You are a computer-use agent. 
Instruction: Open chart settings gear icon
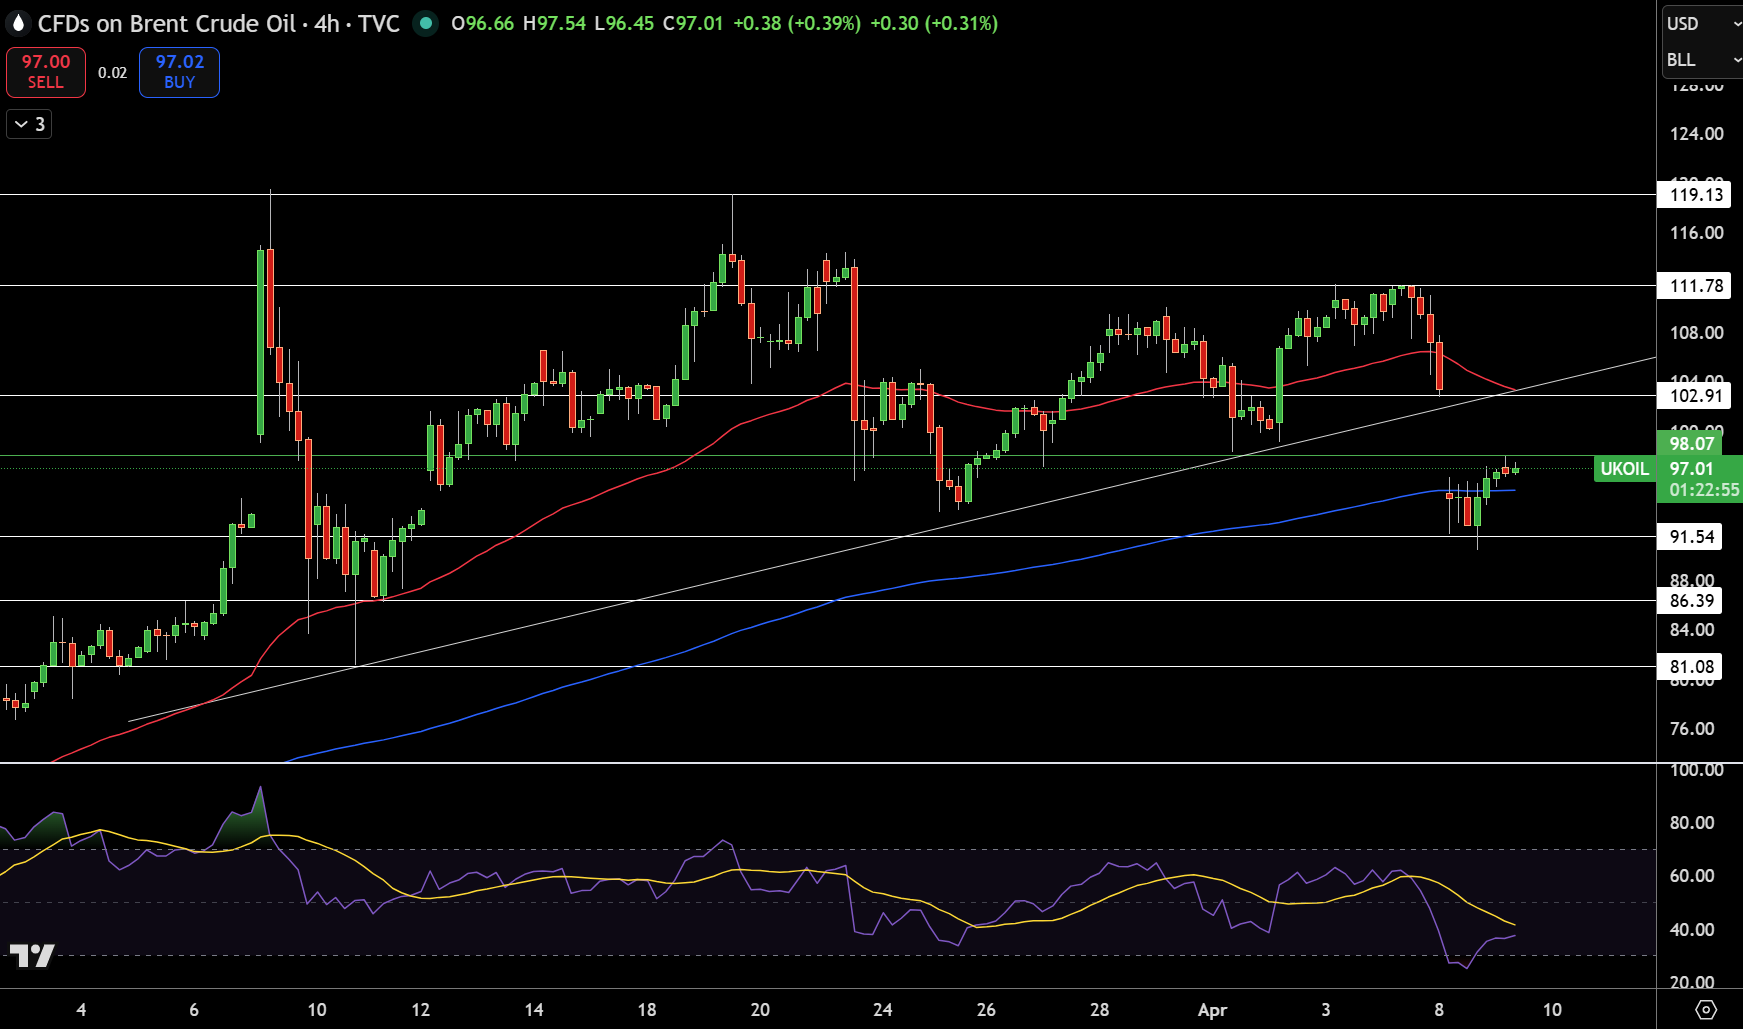[1706, 1010]
